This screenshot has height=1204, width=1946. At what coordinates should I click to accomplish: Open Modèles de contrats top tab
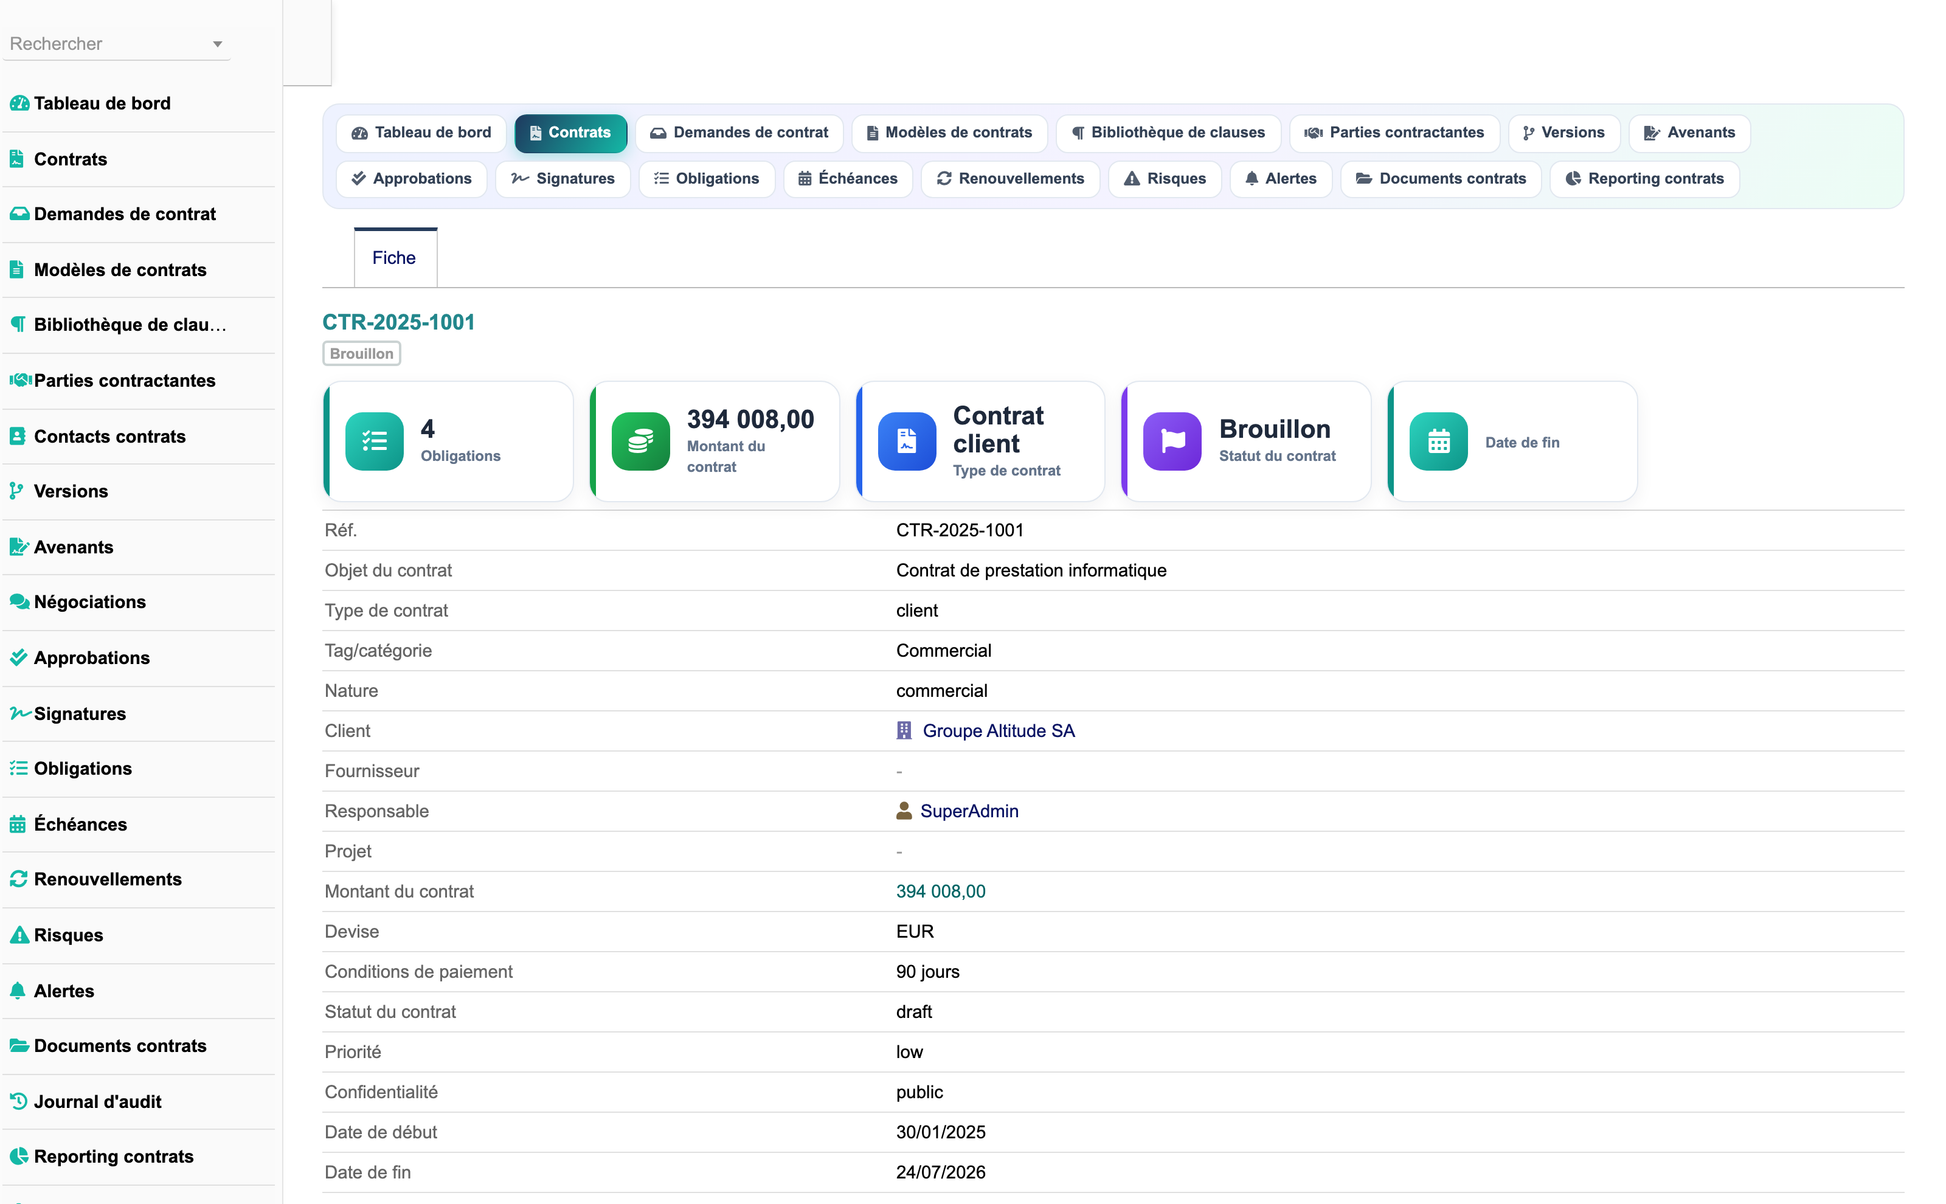[949, 133]
